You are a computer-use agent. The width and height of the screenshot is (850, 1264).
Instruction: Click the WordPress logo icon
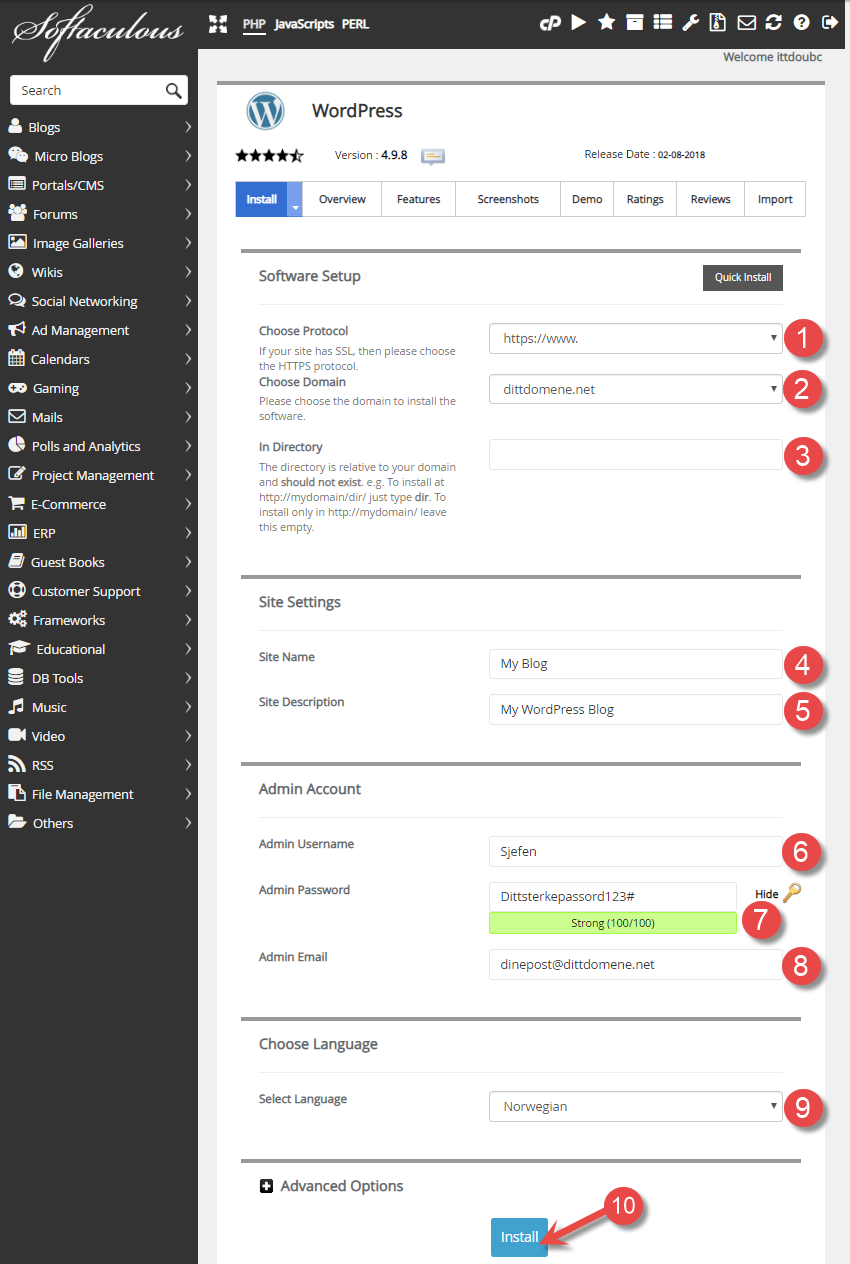click(266, 111)
